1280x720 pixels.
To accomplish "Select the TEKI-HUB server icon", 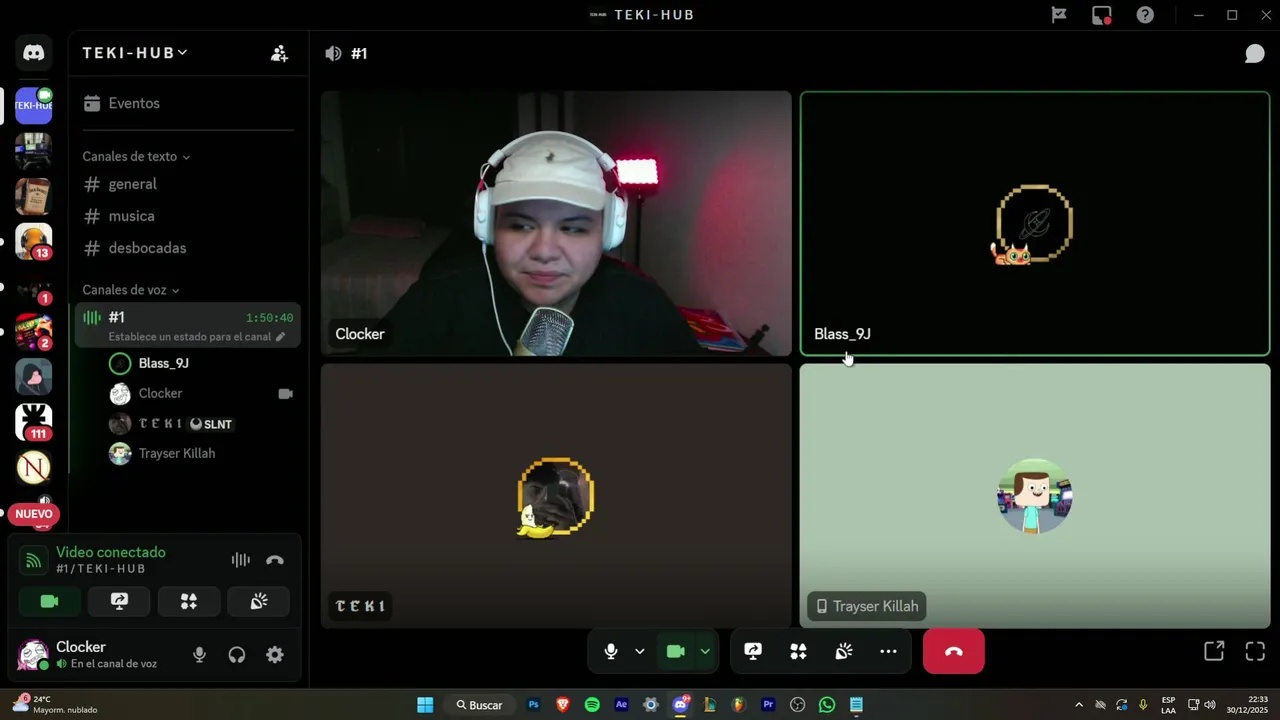I will point(34,105).
